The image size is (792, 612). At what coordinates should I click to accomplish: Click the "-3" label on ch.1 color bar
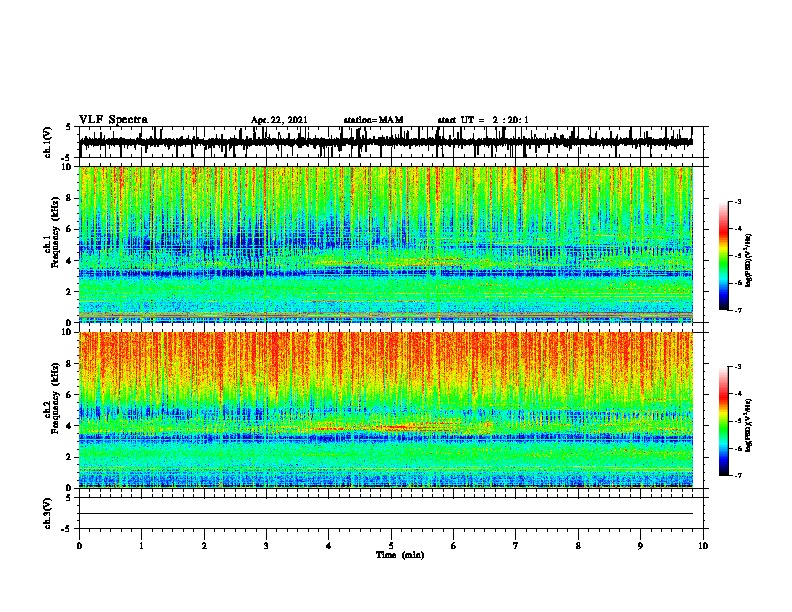coord(737,201)
